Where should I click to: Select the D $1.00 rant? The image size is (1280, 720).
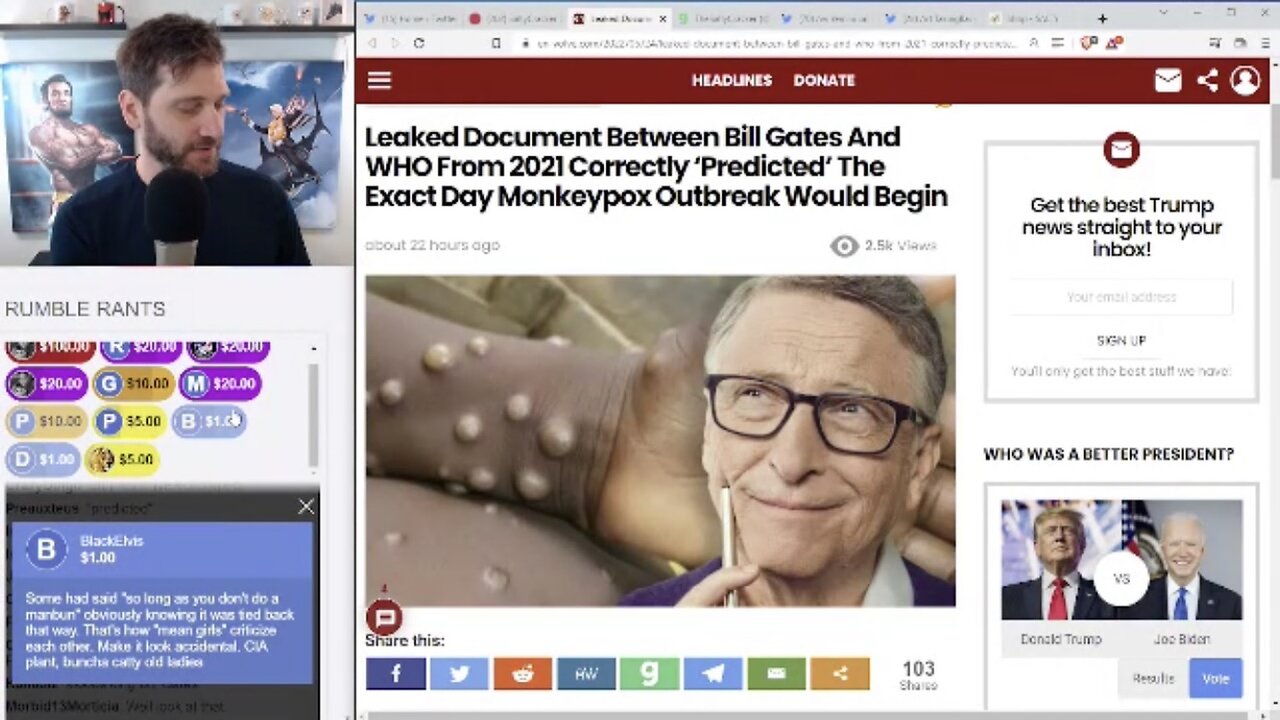[43, 459]
